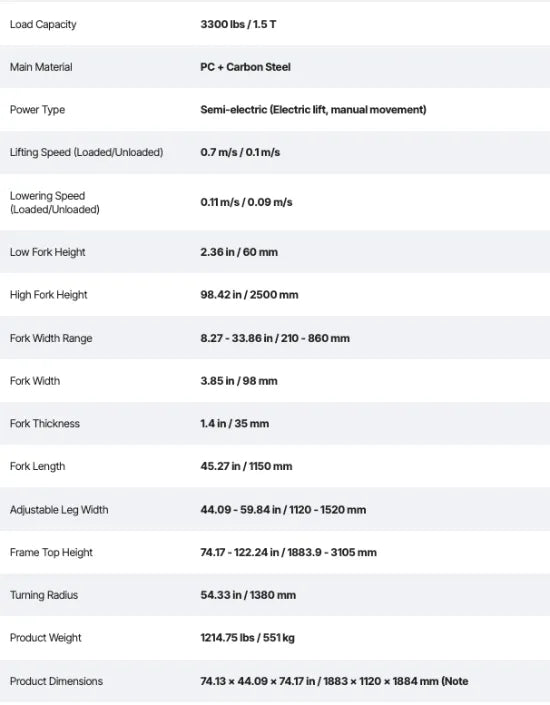Click the Turning Radius label
Viewport: 550px width, 705px height.
pos(44,595)
